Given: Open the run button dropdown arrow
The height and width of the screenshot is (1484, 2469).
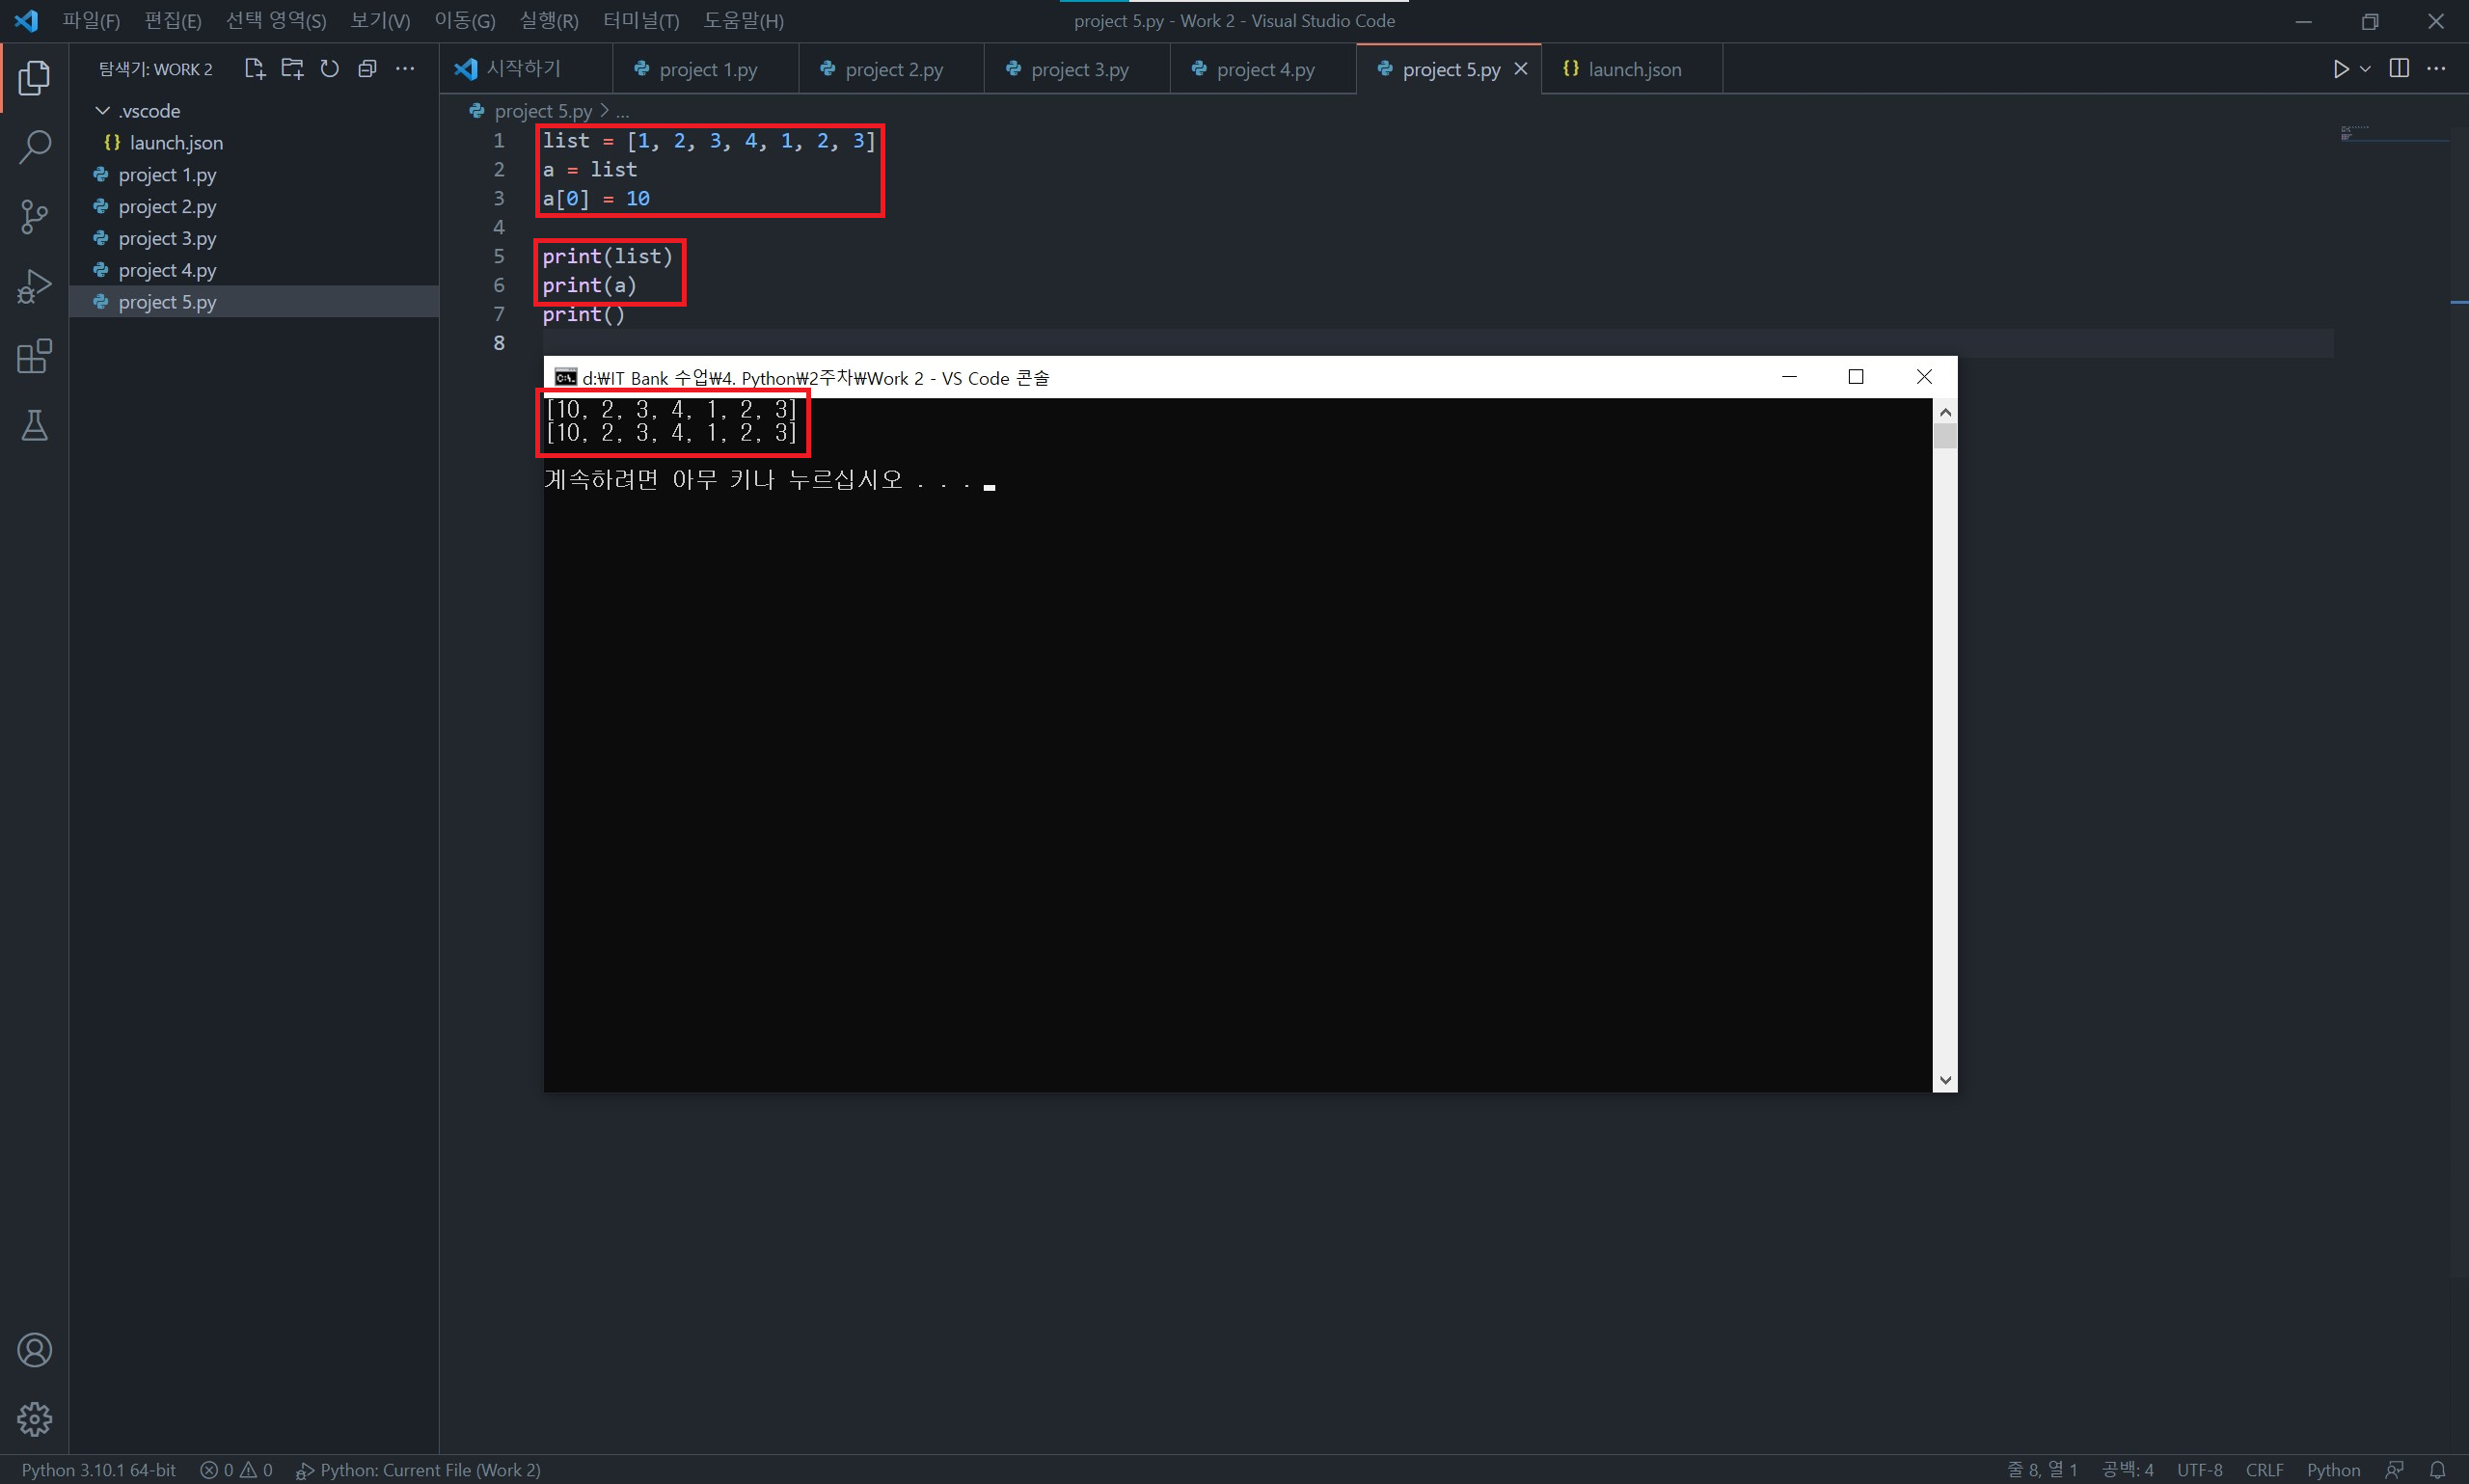Looking at the screenshot, I should [2365, 69].
